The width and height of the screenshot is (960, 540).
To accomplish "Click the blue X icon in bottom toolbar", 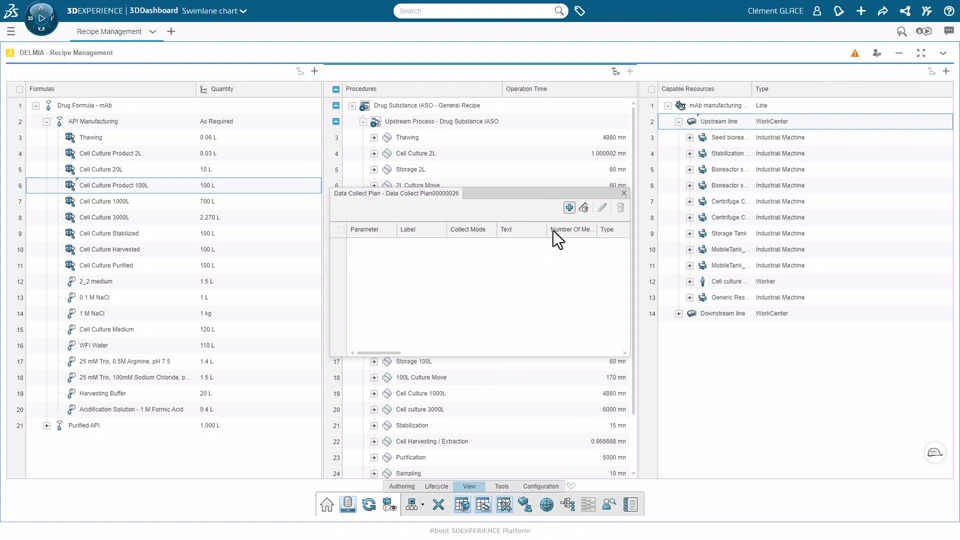I will 438,504.
